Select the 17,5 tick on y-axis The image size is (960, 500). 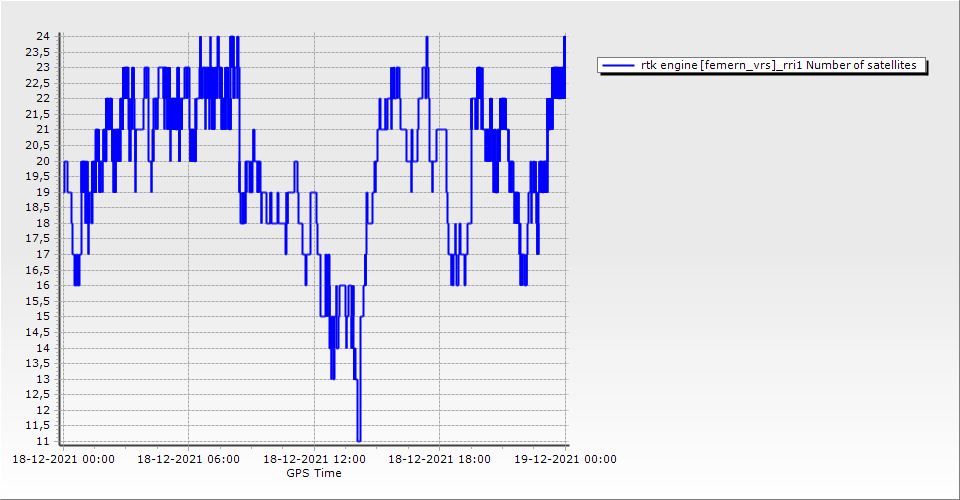click(x=40, y=239)
